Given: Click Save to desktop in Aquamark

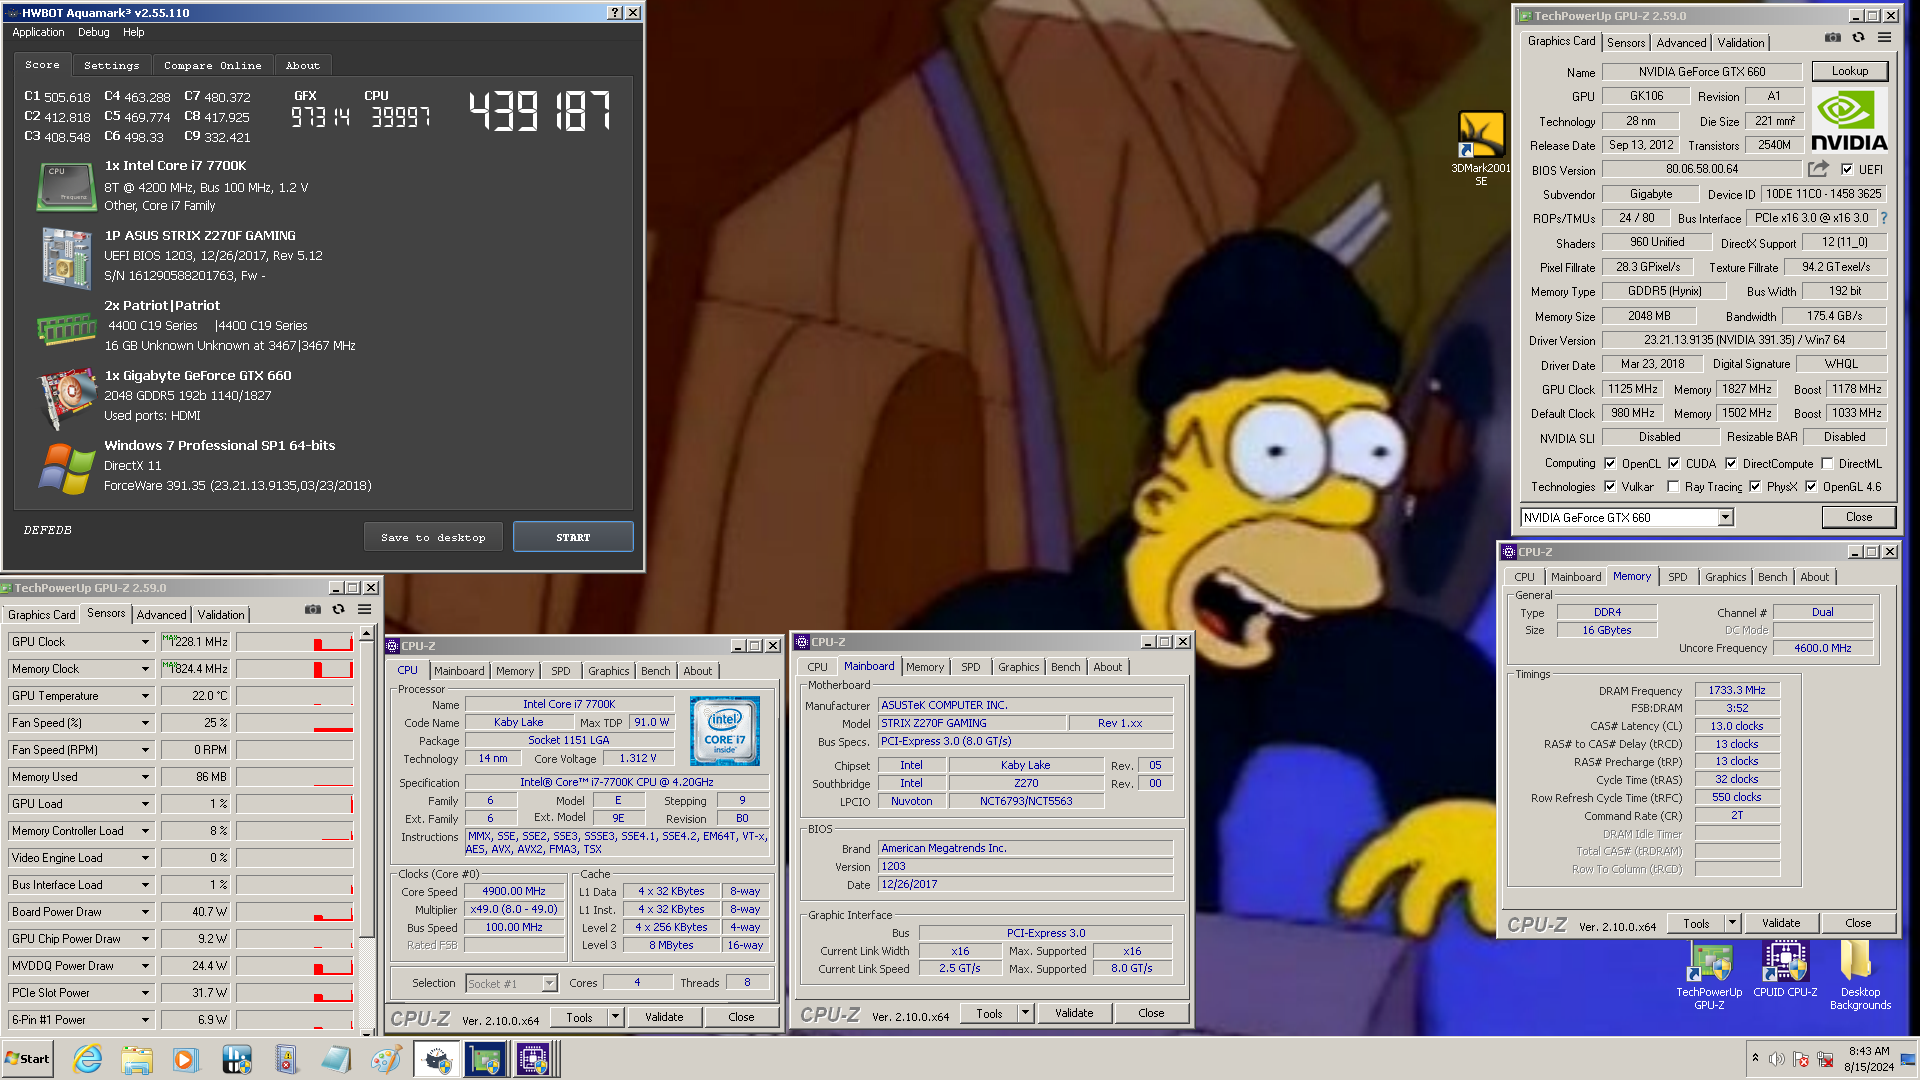Looking at the screenshot, I should [433, 537].
